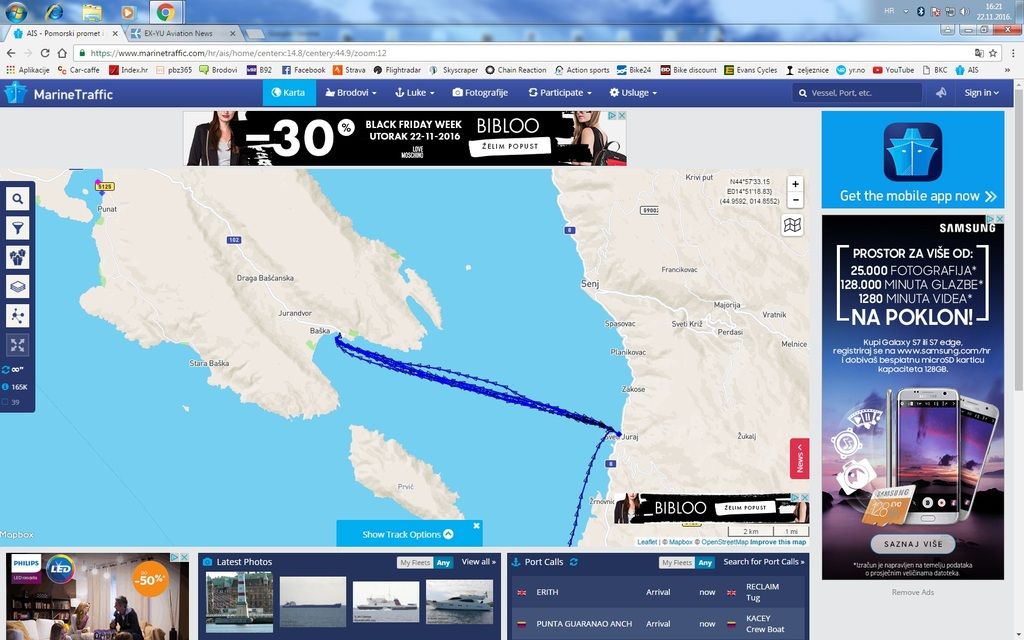Open the Brodovi dropdown menu
The height and width of the screenshot is (640, 1024).
351,93
